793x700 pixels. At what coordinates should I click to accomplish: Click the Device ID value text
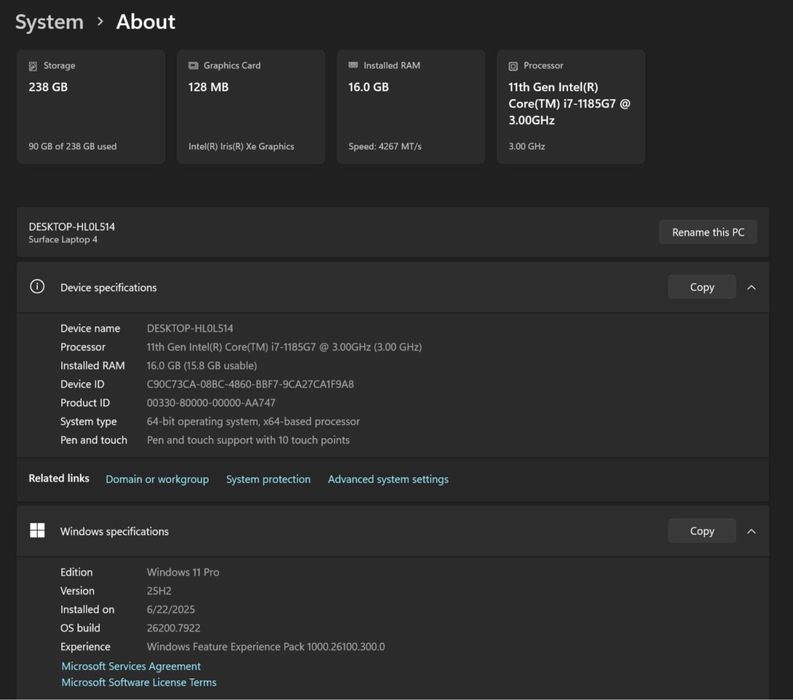[250, 384]
